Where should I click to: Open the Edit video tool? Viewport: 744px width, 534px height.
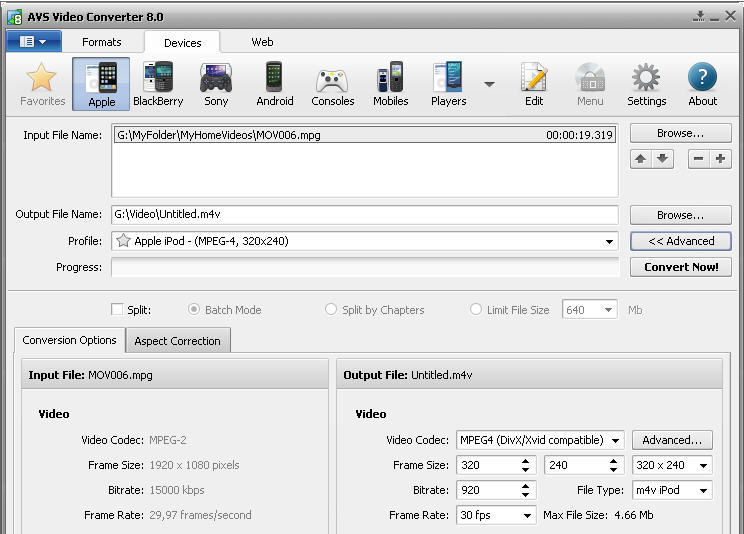click(534, 84)
